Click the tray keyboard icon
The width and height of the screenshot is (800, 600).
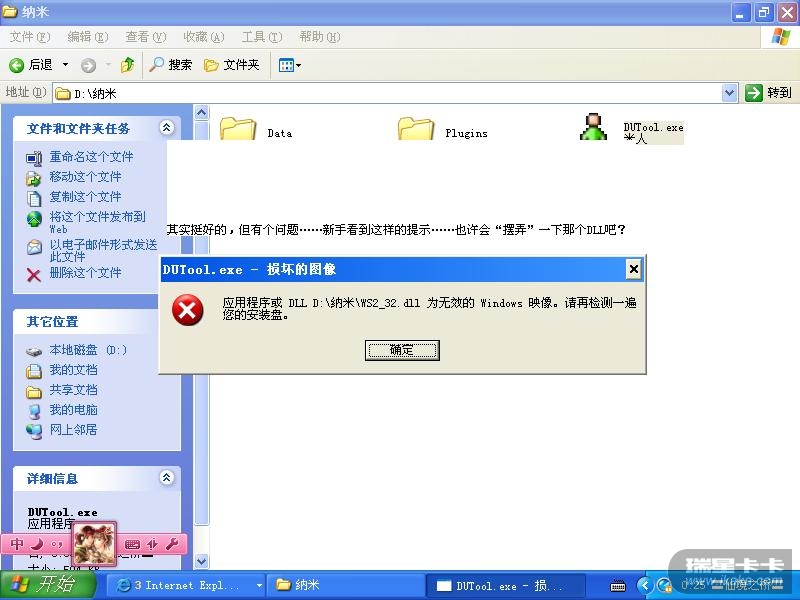(618, 586)
